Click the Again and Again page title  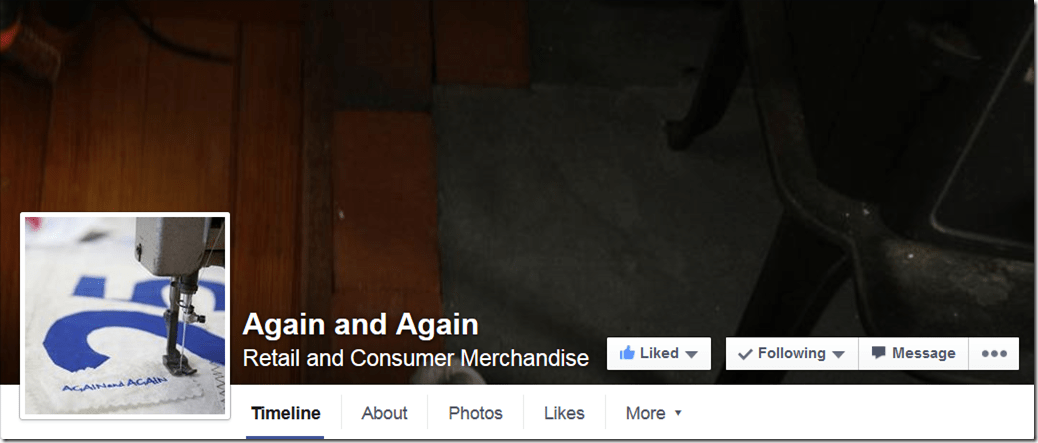click(360, 324)
